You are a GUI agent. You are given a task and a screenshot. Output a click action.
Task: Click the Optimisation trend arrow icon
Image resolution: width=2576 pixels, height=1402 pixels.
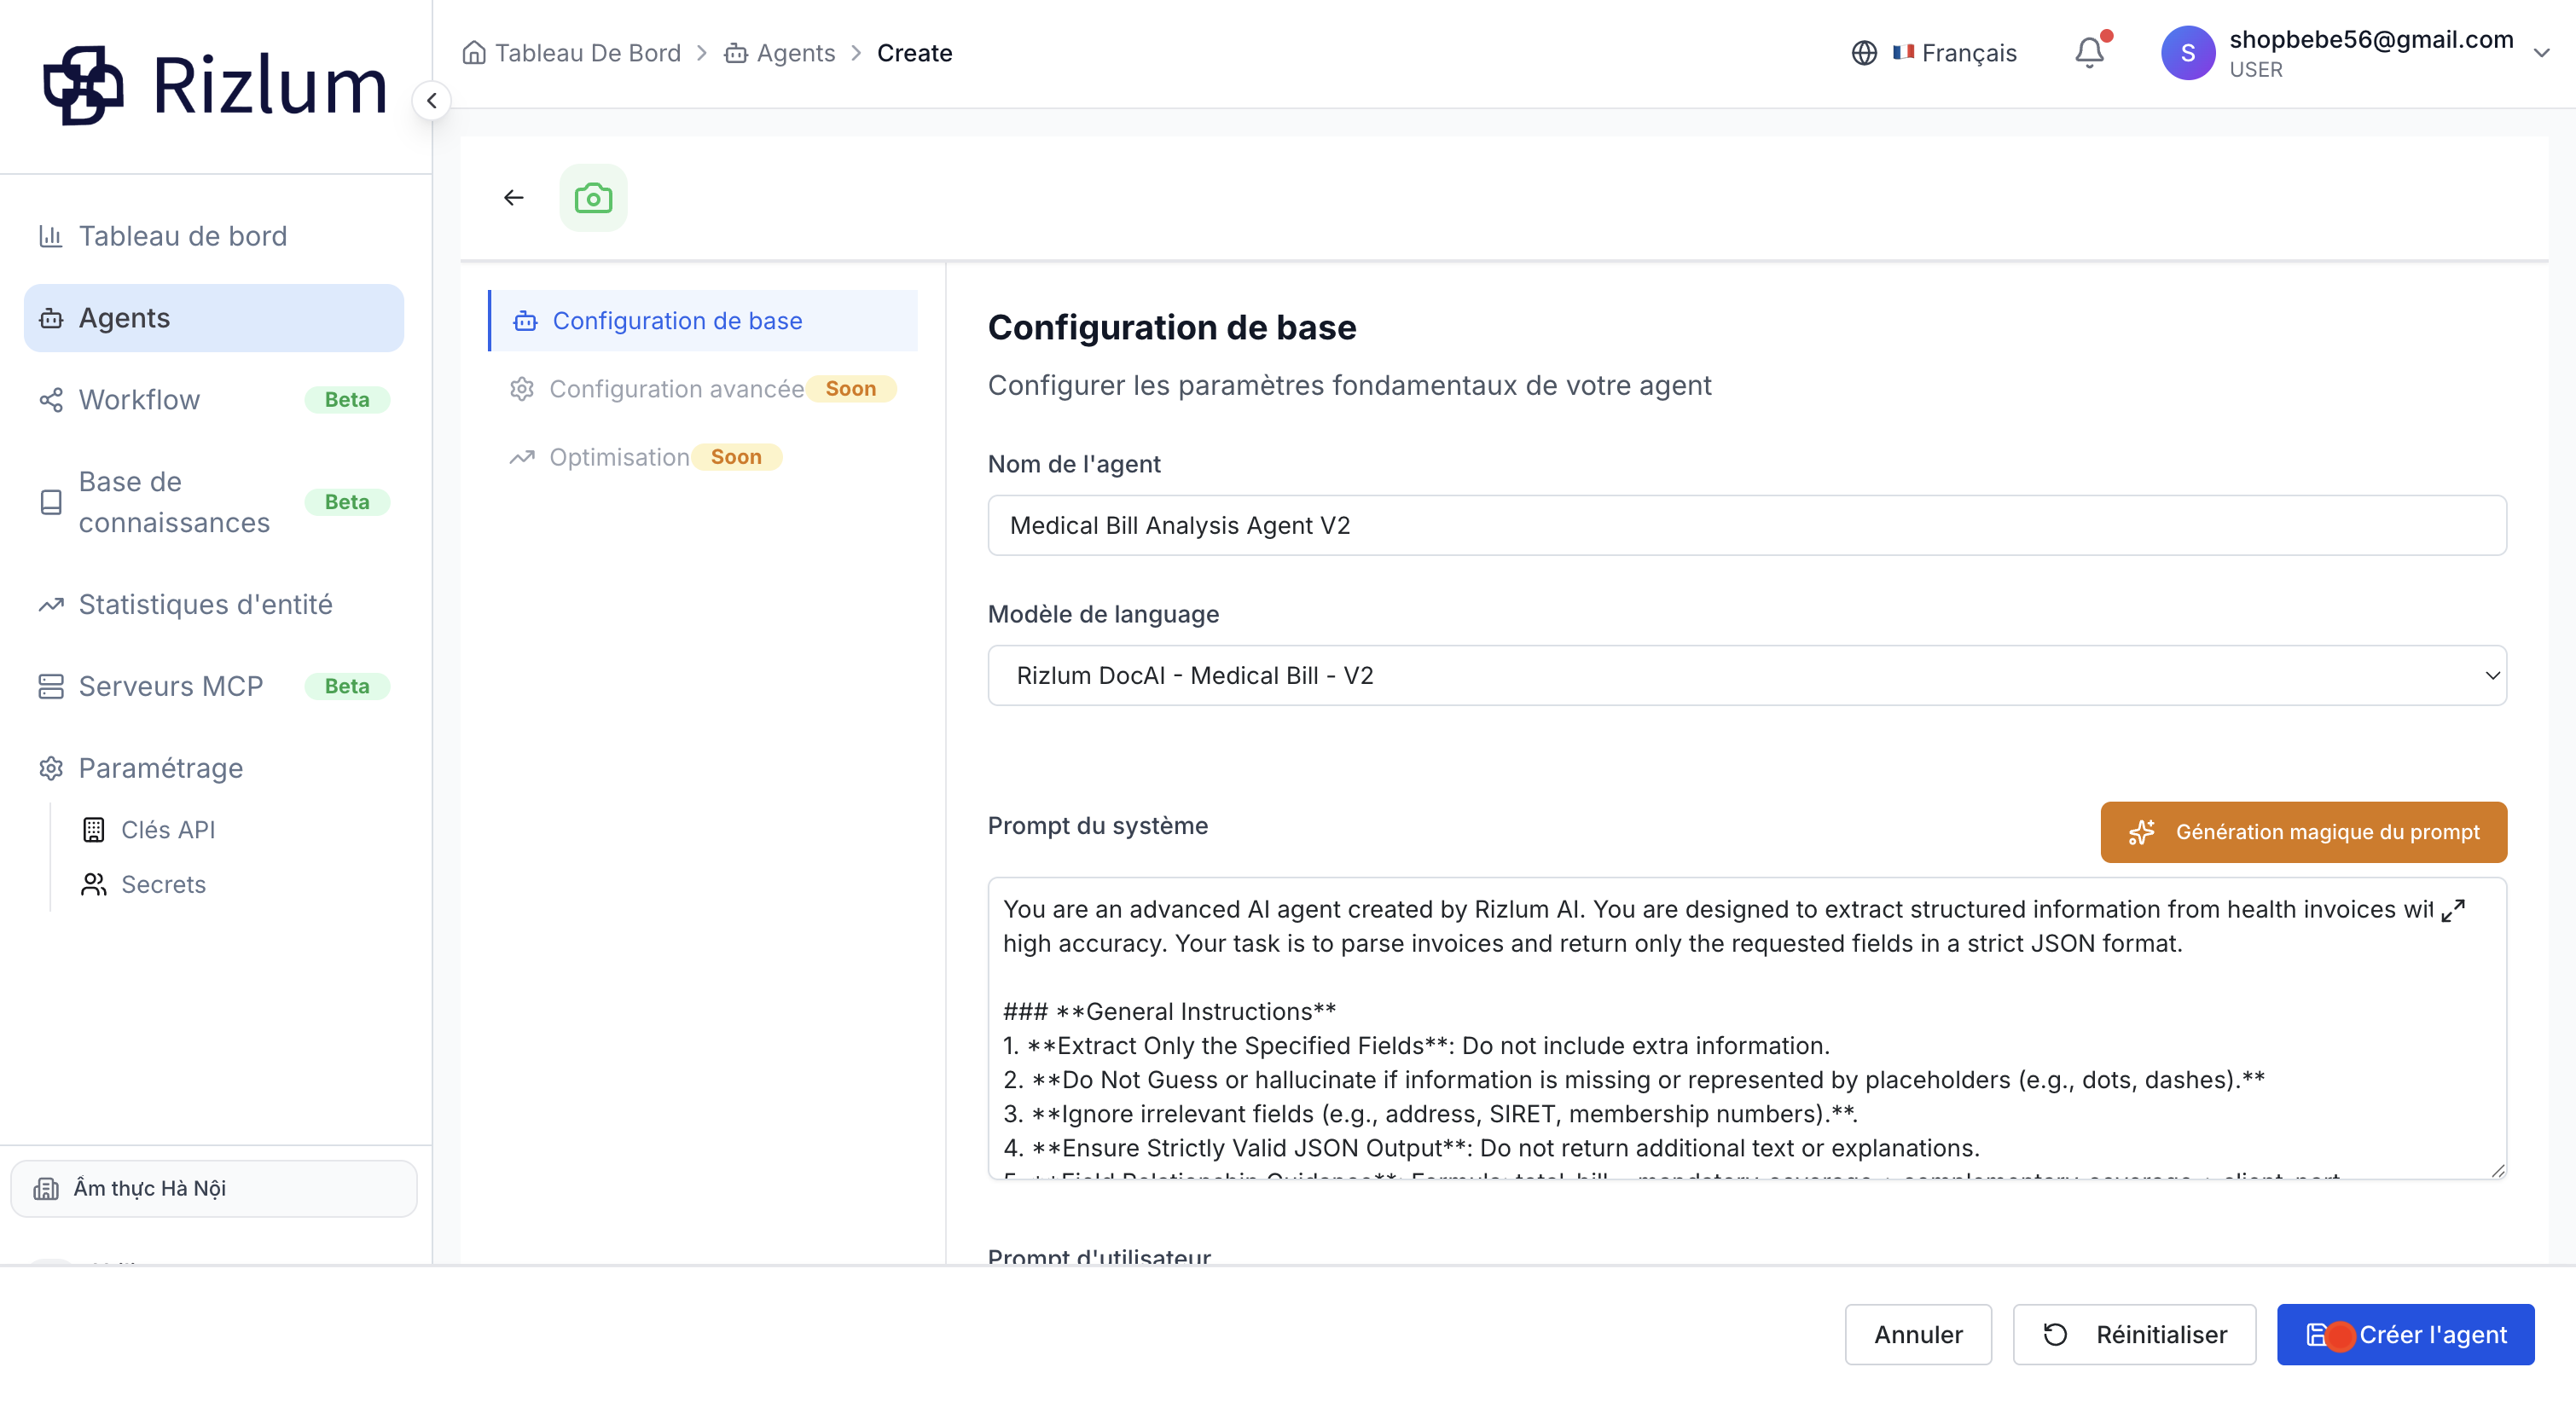point(522,457)
